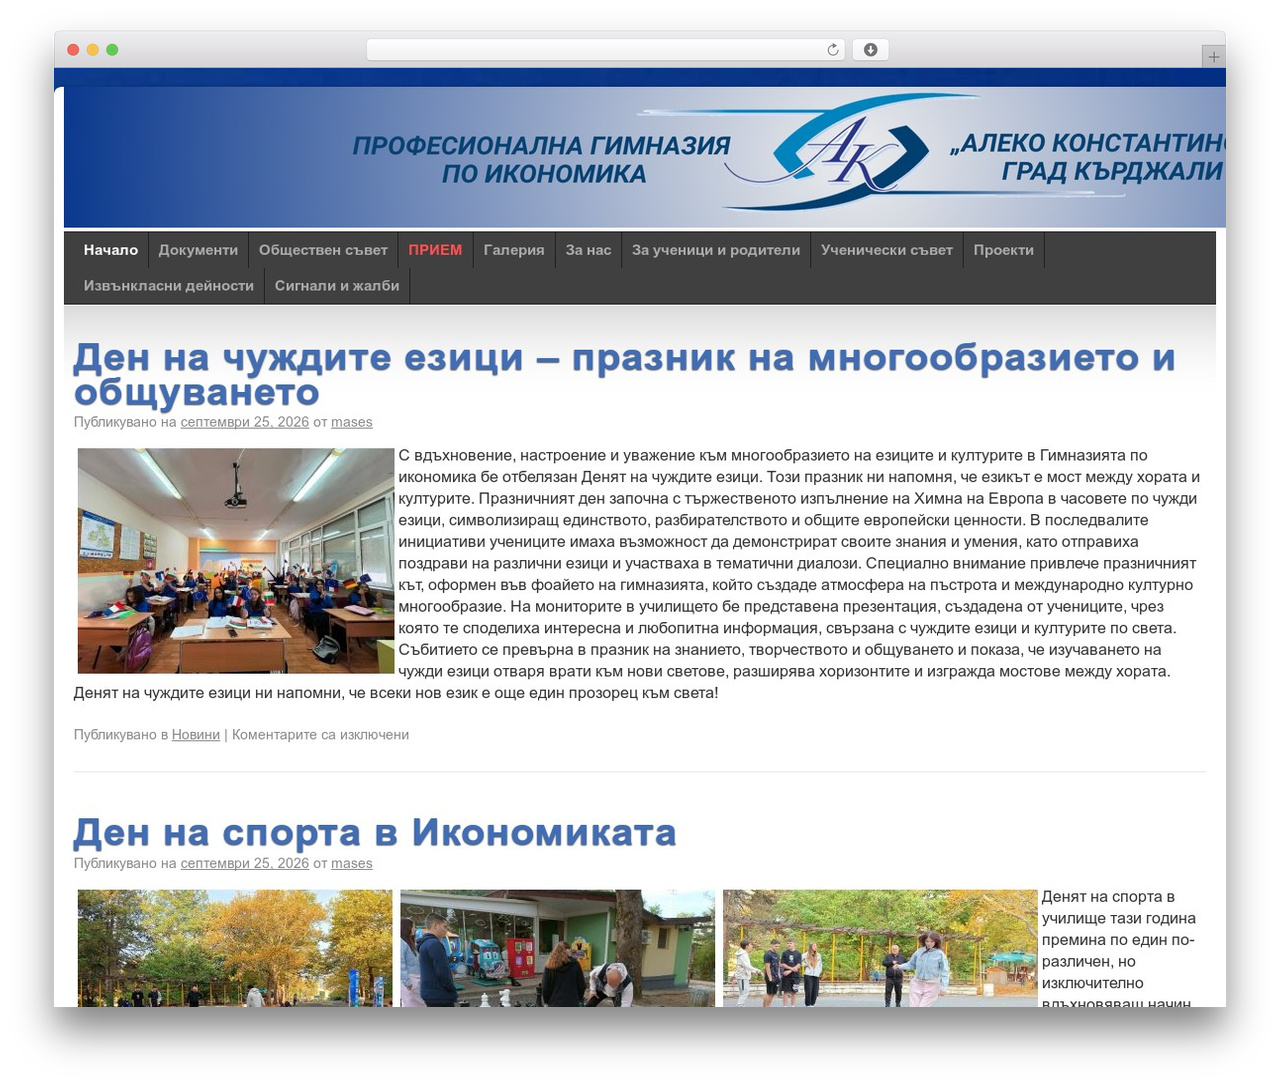This screenshot has height=1084, width=1280.
Task: Open the browser downloads button
Action: [870, 50]
